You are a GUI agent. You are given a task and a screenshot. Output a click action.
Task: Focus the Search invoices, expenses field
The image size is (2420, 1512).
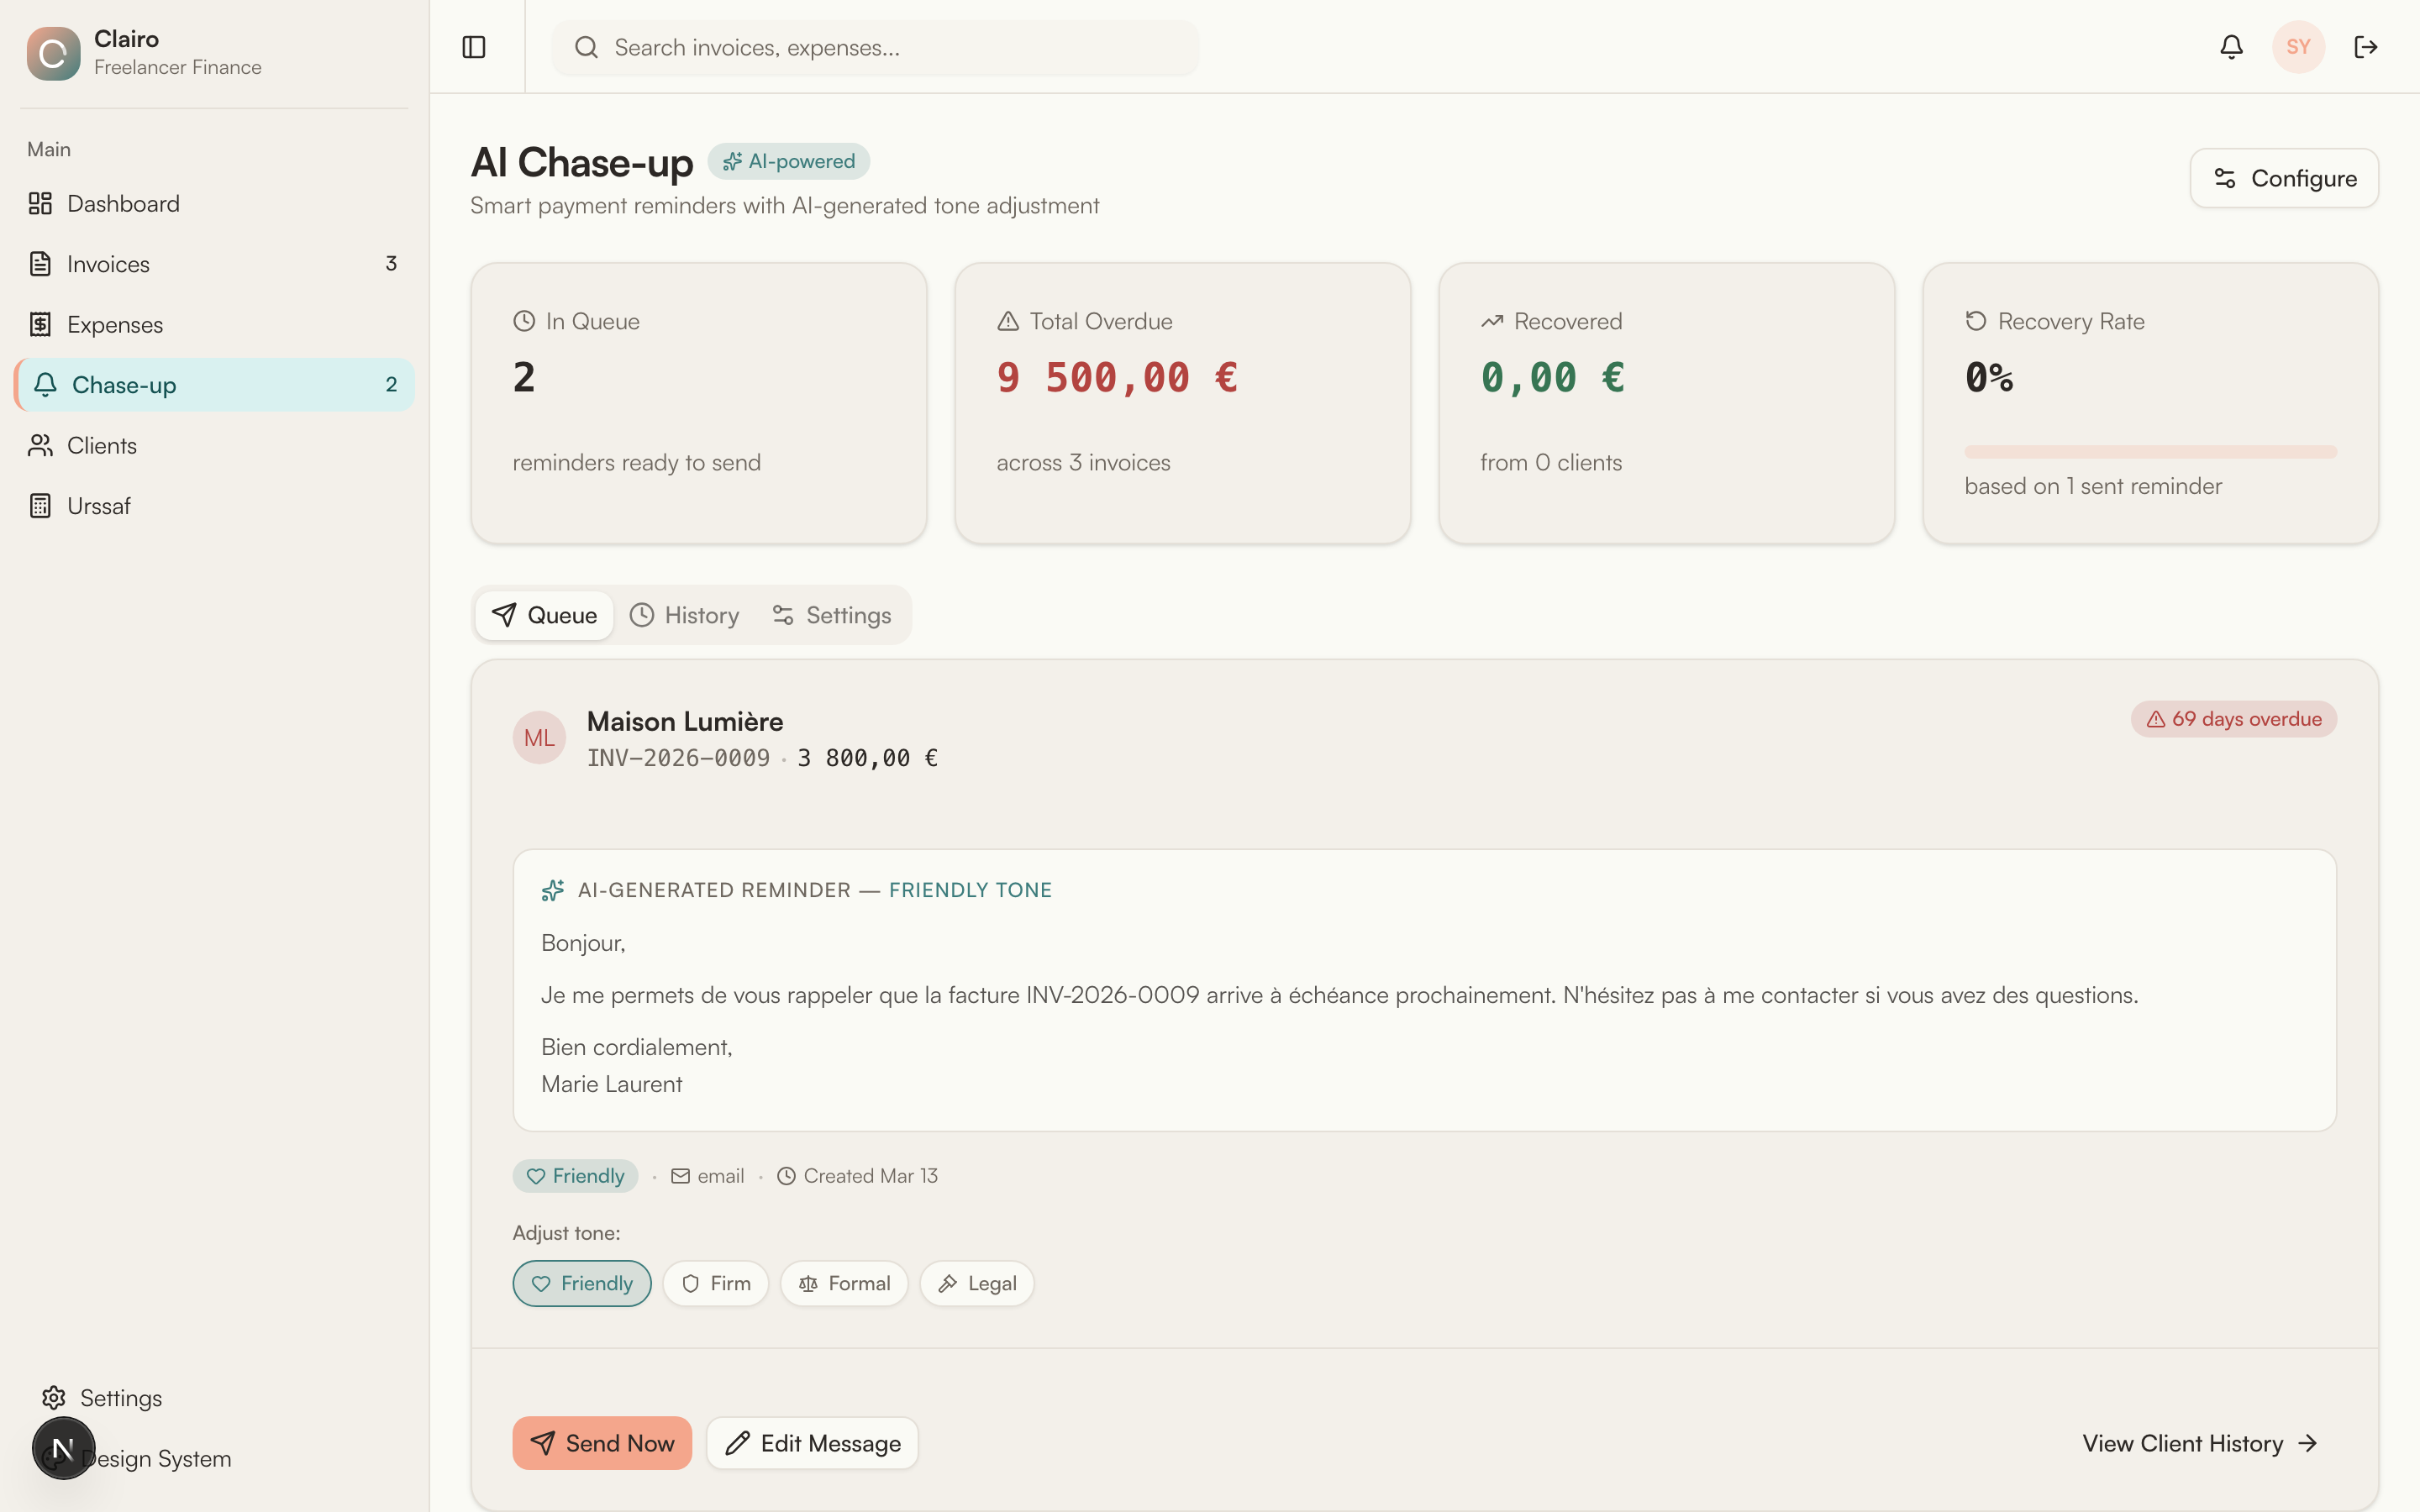tap(875, 48)
